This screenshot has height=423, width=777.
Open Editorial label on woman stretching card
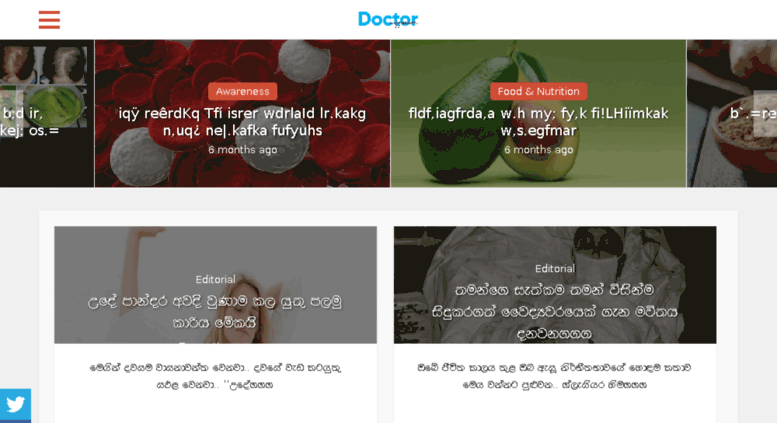point(215,279)
